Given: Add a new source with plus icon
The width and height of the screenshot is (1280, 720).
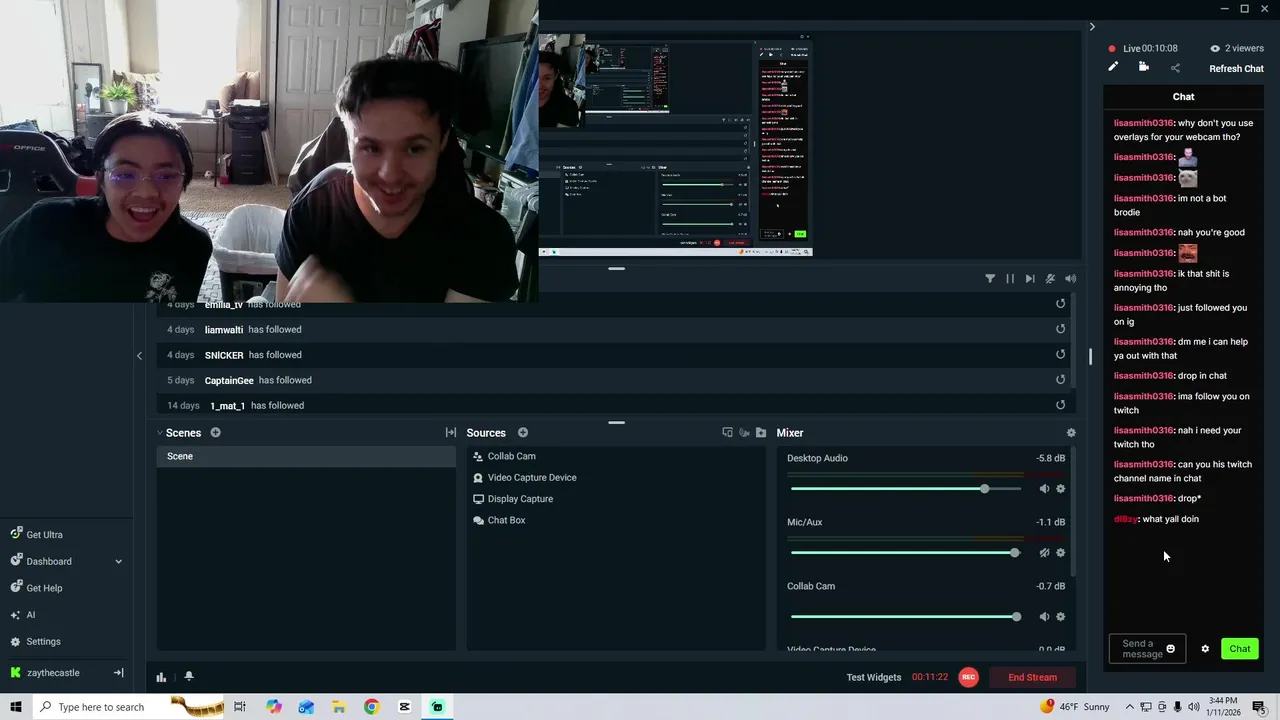Looking at the screenshot, I should point(523,433).
